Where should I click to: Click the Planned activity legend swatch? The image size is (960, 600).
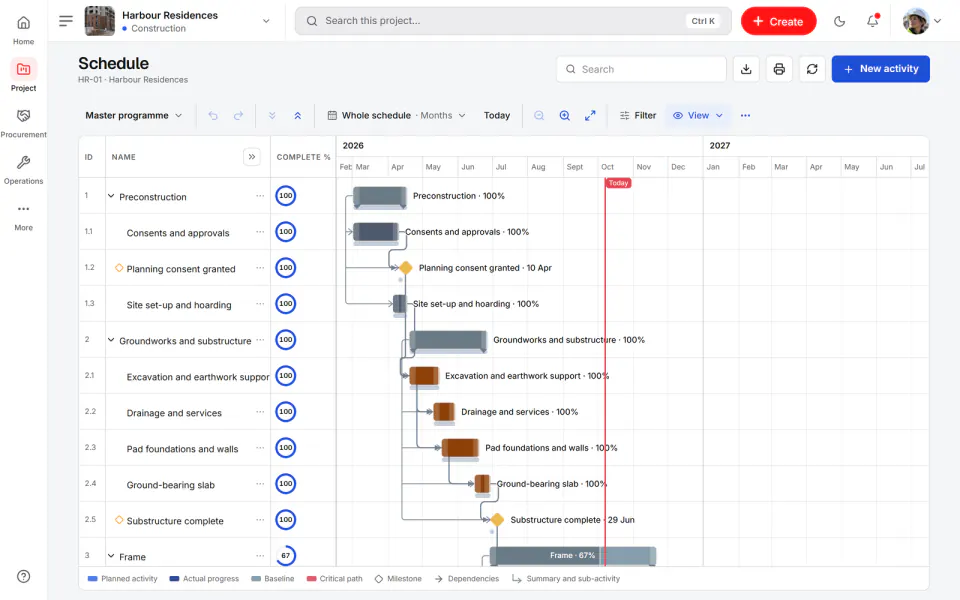point(92,579)
